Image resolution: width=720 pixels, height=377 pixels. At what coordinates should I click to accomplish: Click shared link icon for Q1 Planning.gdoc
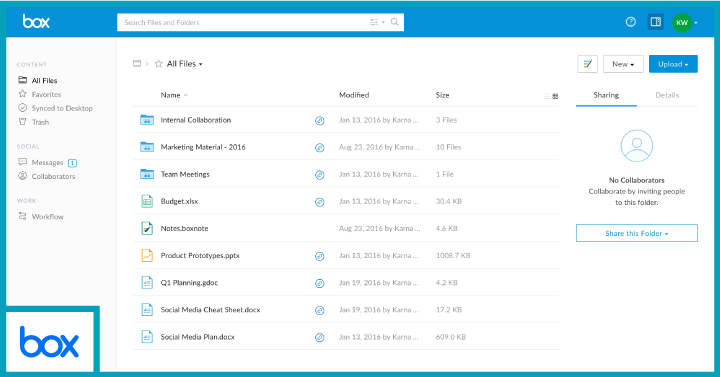(320, 283)
